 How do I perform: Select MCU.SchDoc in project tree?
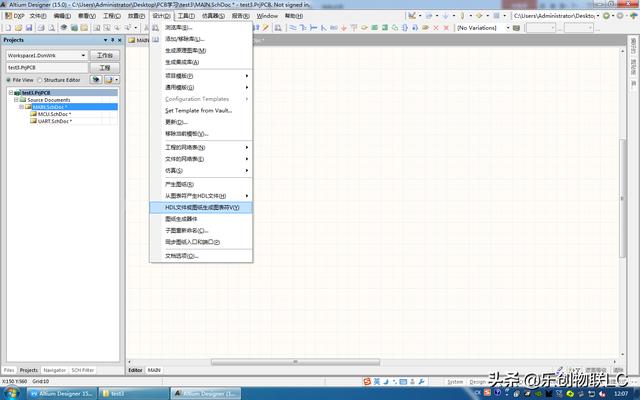click(x=54, y=114)
